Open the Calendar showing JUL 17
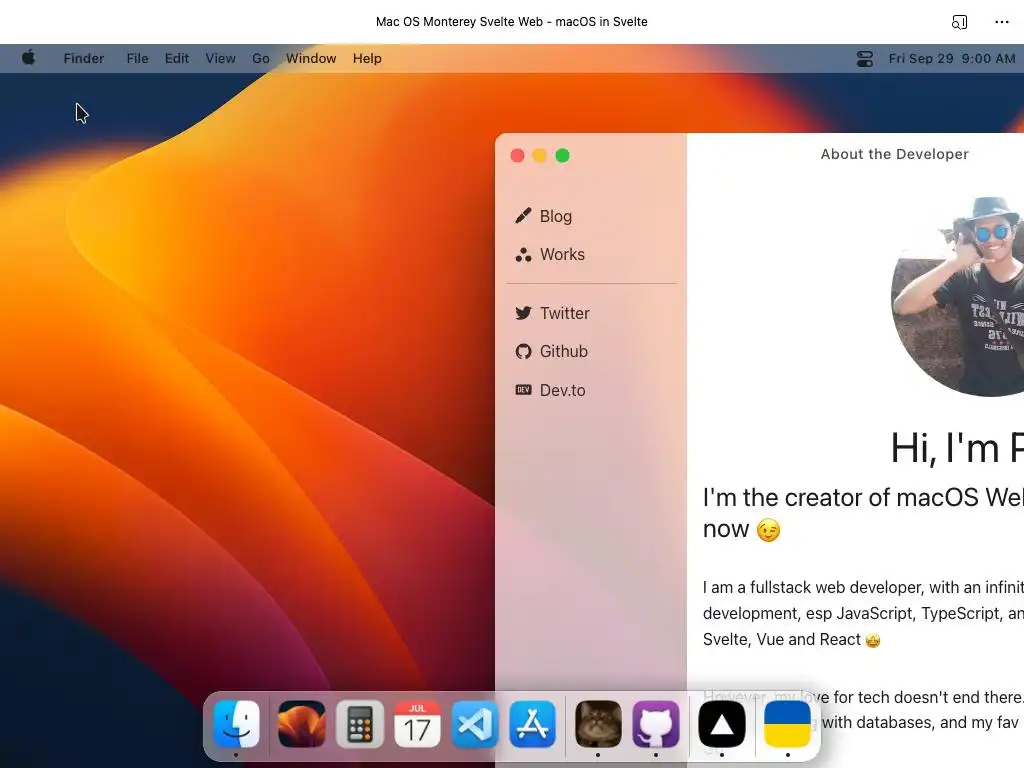The image size is (1024, 768). pos(417,724)
